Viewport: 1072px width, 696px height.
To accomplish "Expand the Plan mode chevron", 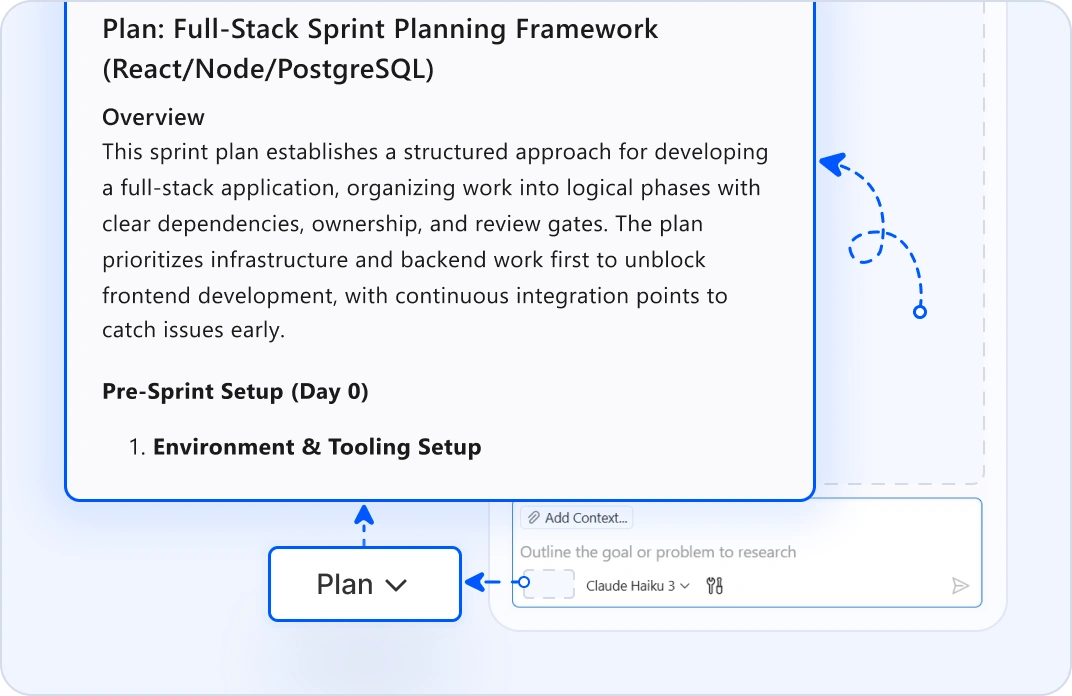I will [x=396, y=585].
